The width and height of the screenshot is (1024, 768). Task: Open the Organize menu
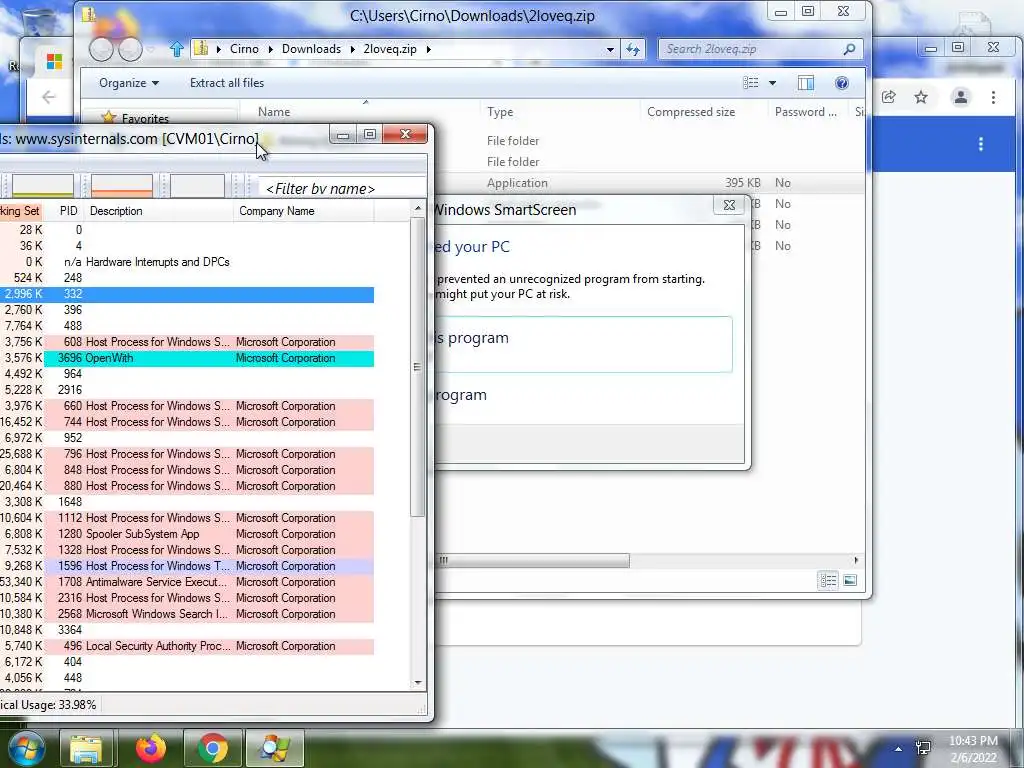coord(129,83)
